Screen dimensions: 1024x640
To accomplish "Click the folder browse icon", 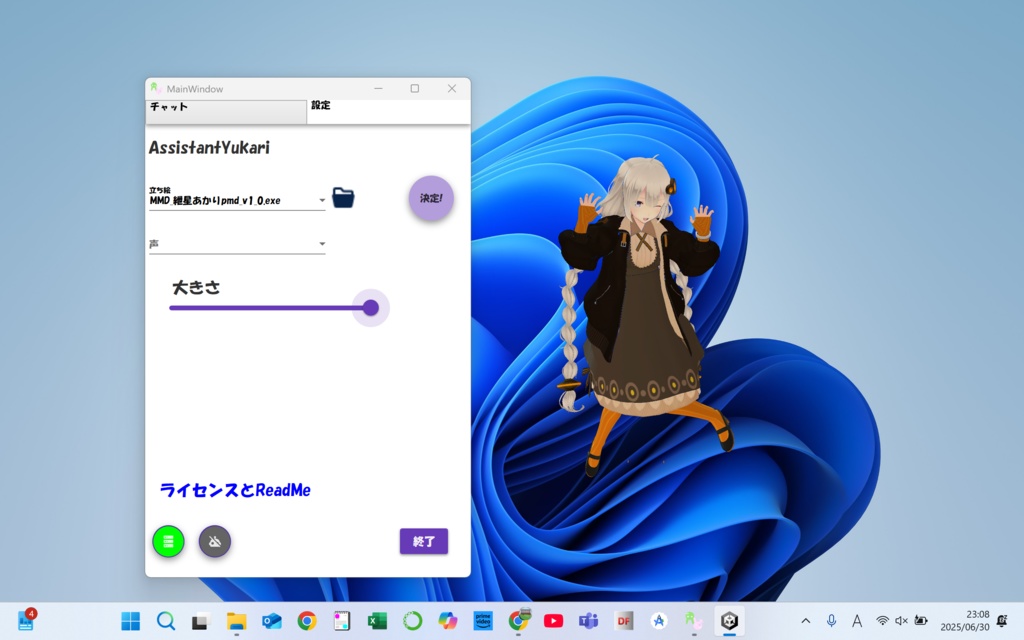I will pyautogui.click(x=343, y=197).
